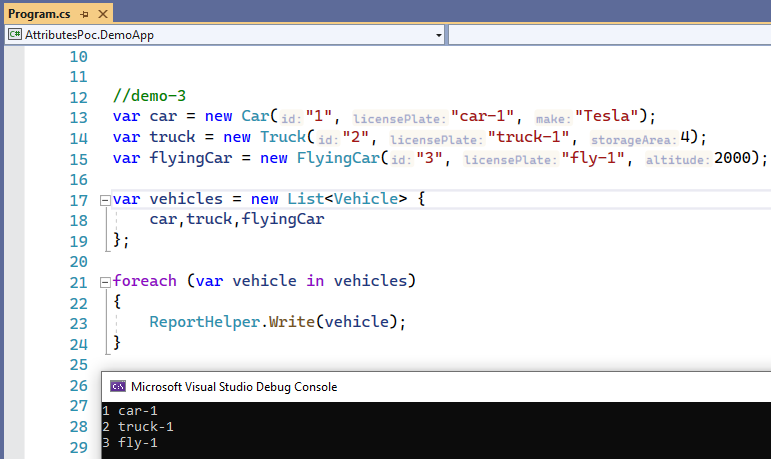Collapse the vehicles list initializer block
The height and width of the screenshot is (459, 771).
coord(105,200)
